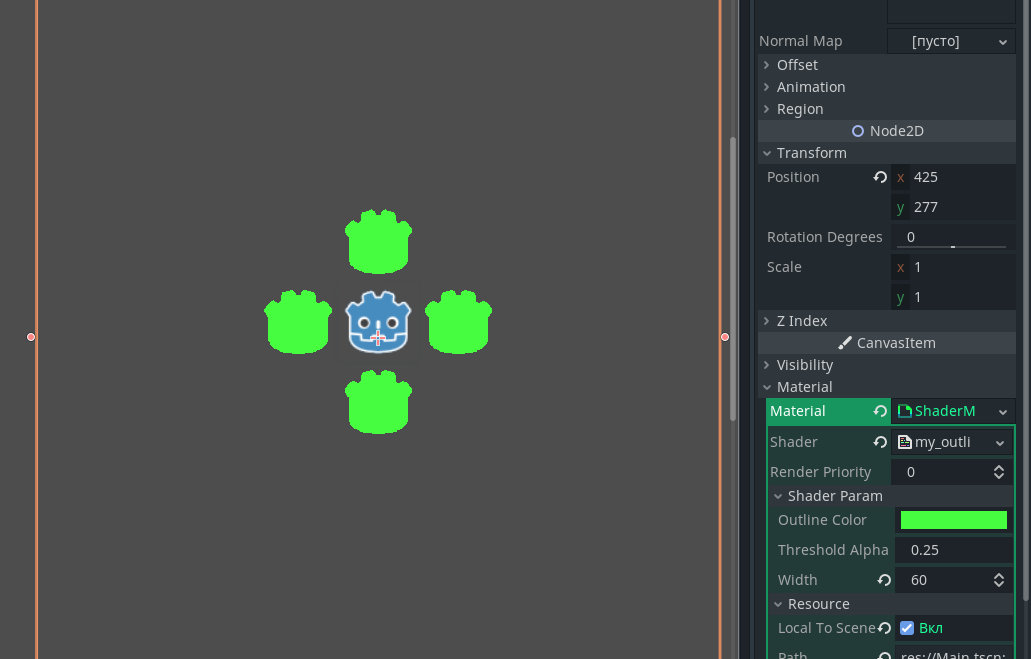Revert the Local To Scene setting
This screenshot has height=659, width=1031.
pos(884,628)
